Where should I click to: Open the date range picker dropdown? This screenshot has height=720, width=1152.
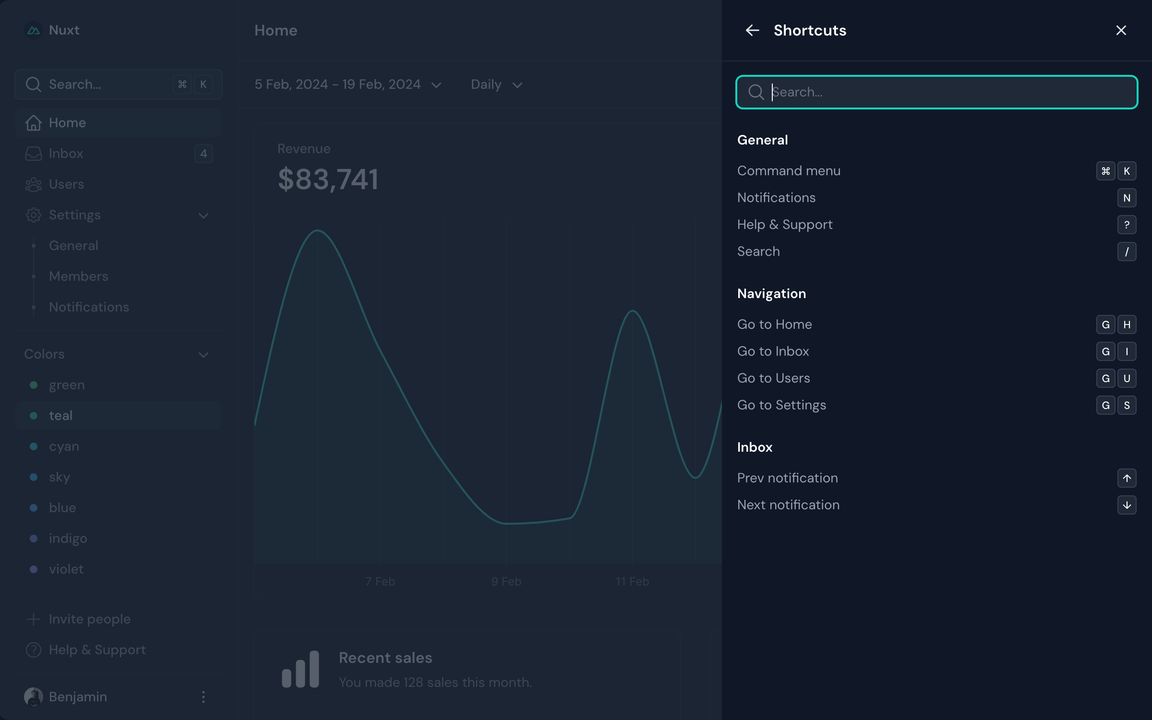(x=348, y=84)
